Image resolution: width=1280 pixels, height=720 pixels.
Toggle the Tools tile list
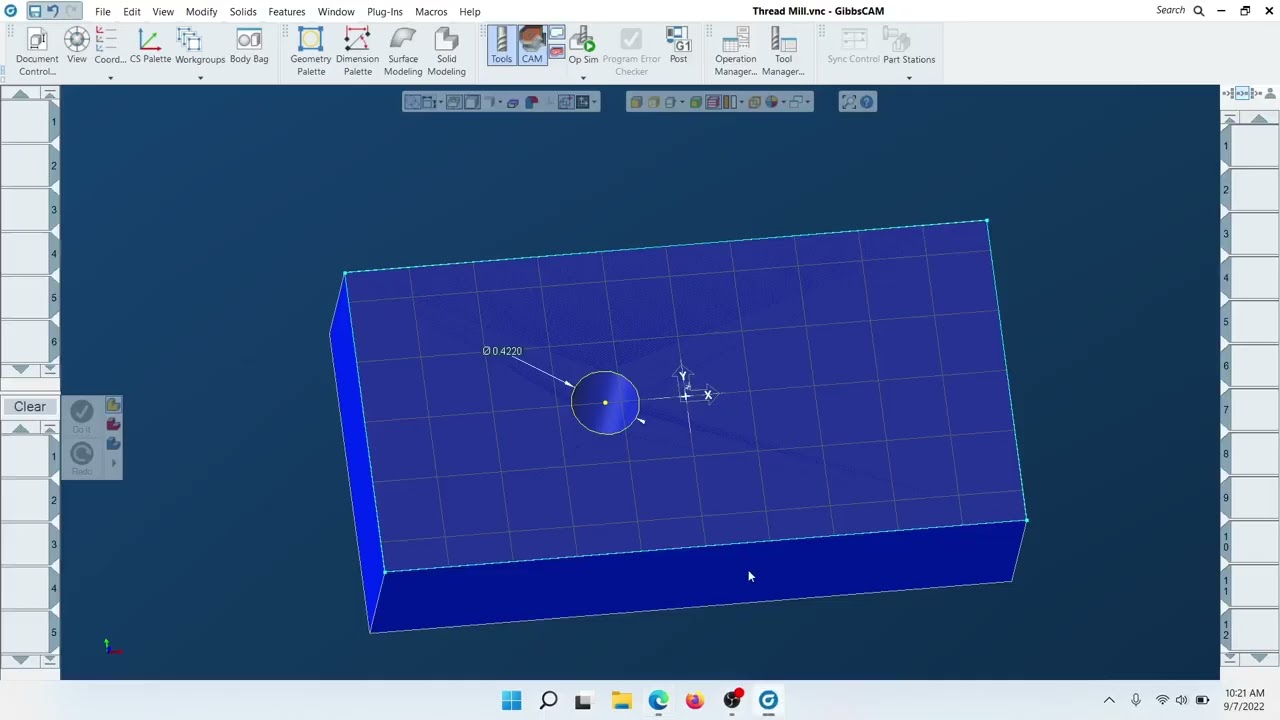pyautogui.click(x=501, y=46)
